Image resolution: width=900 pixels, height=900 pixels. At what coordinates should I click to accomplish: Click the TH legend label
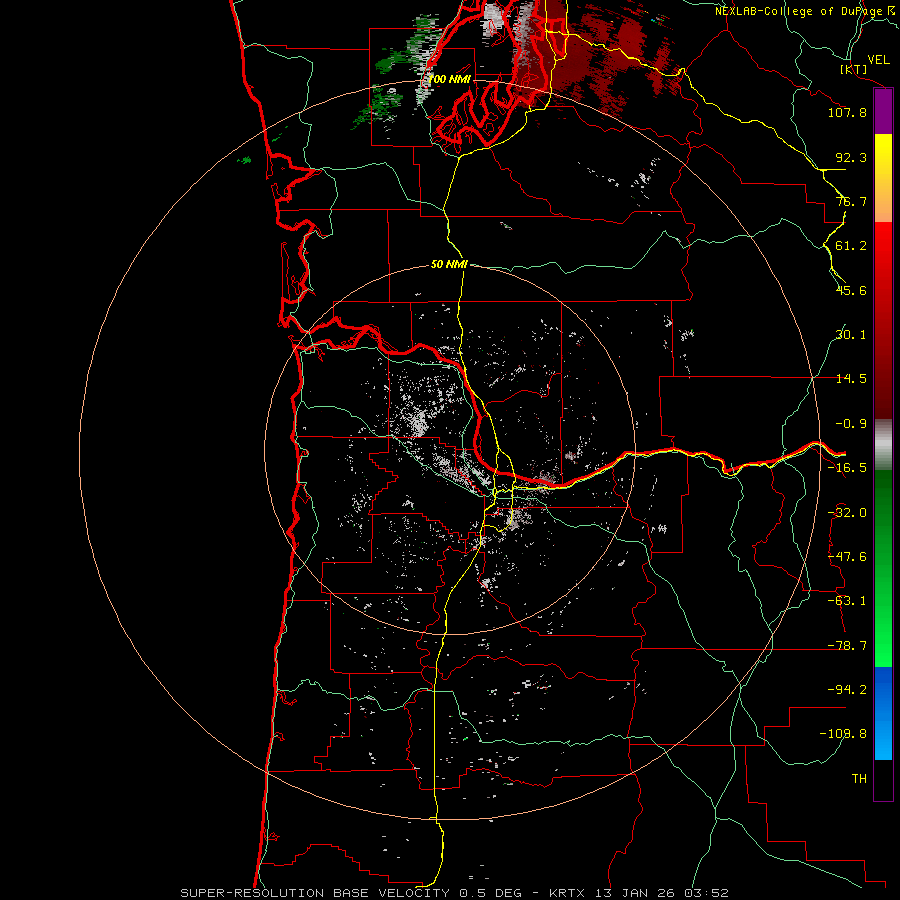tap(859, 779)
